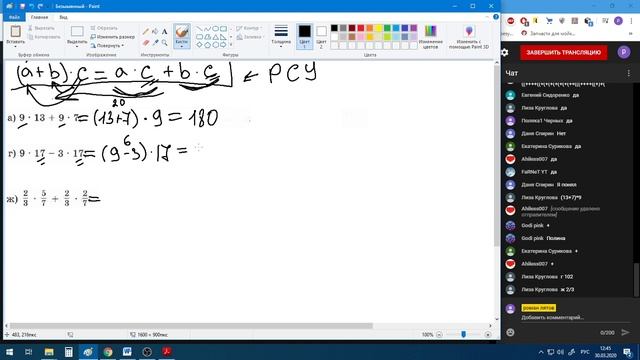Switch to the Home (Главная) ribbon tab
Screen dimensions: 640x360
point(40,17)
